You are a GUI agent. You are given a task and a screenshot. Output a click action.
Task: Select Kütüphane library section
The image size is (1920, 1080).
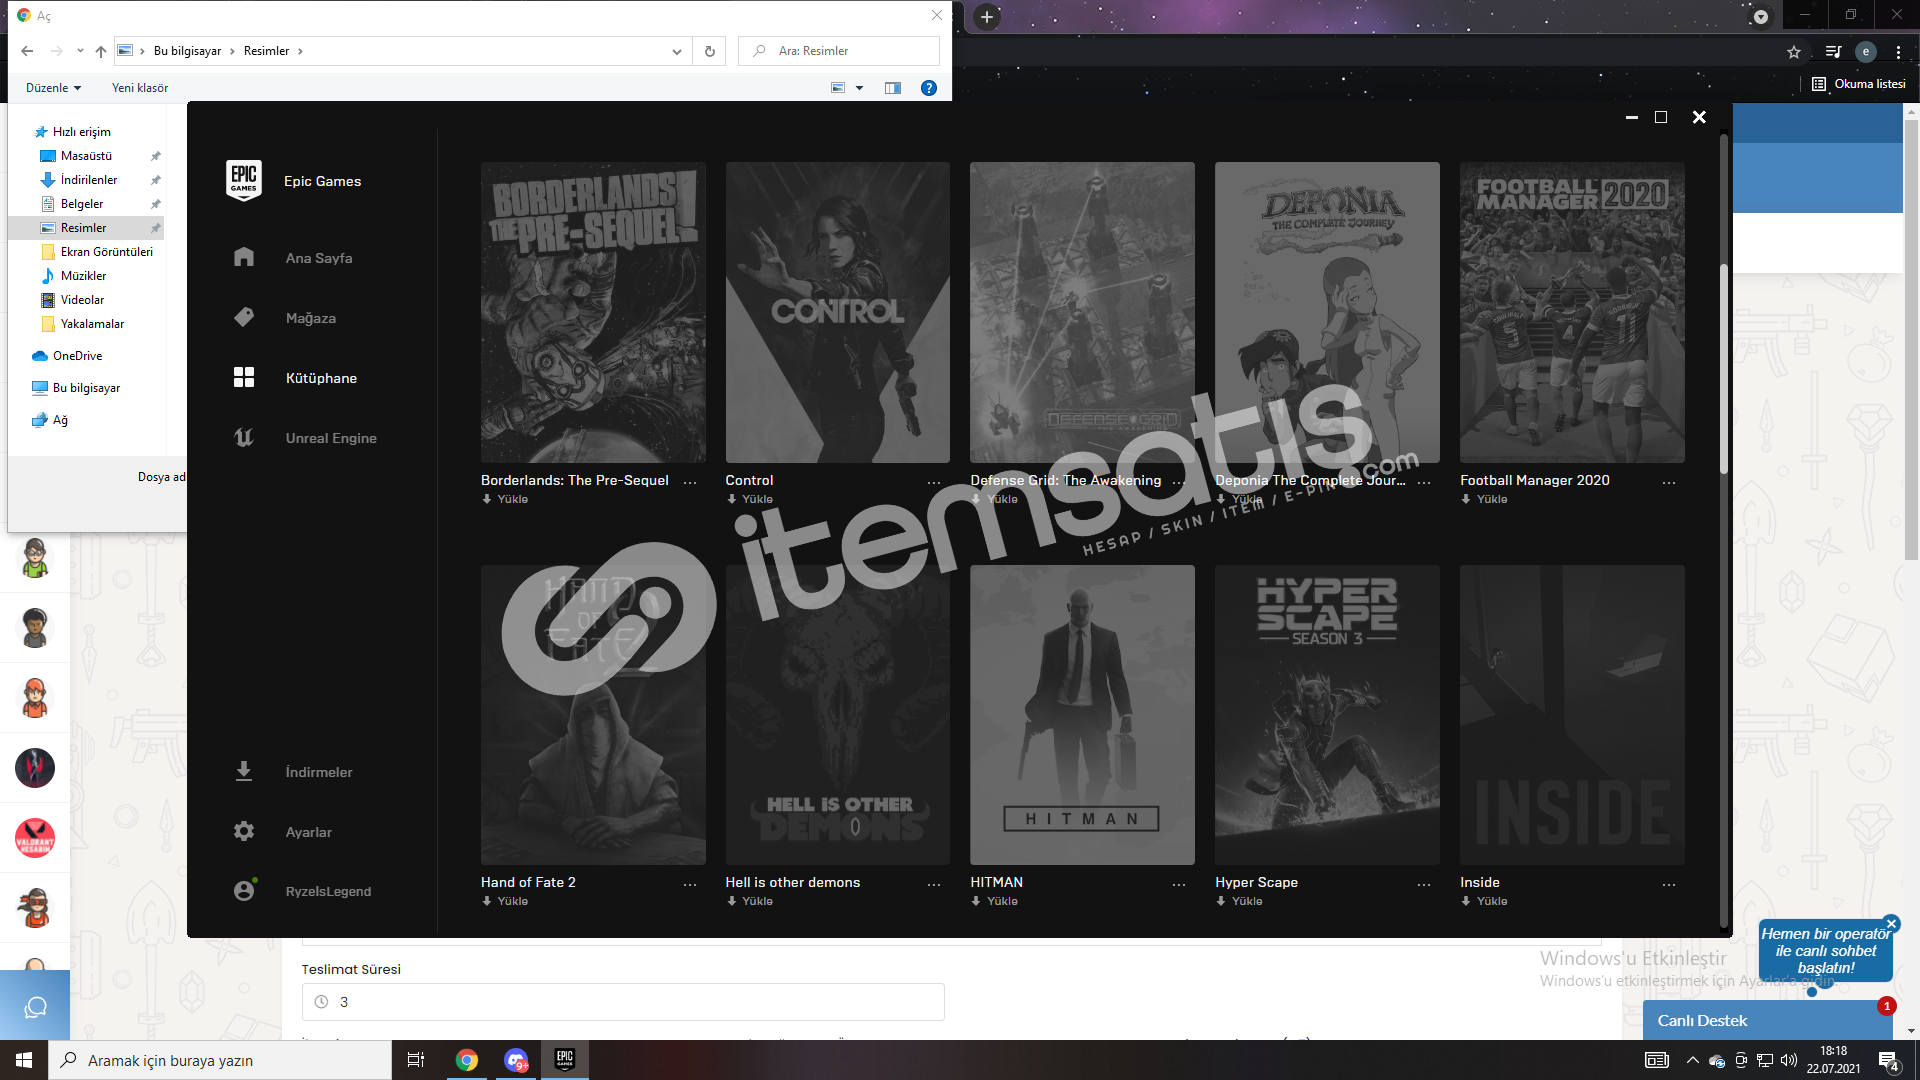(x=321, y=378)
